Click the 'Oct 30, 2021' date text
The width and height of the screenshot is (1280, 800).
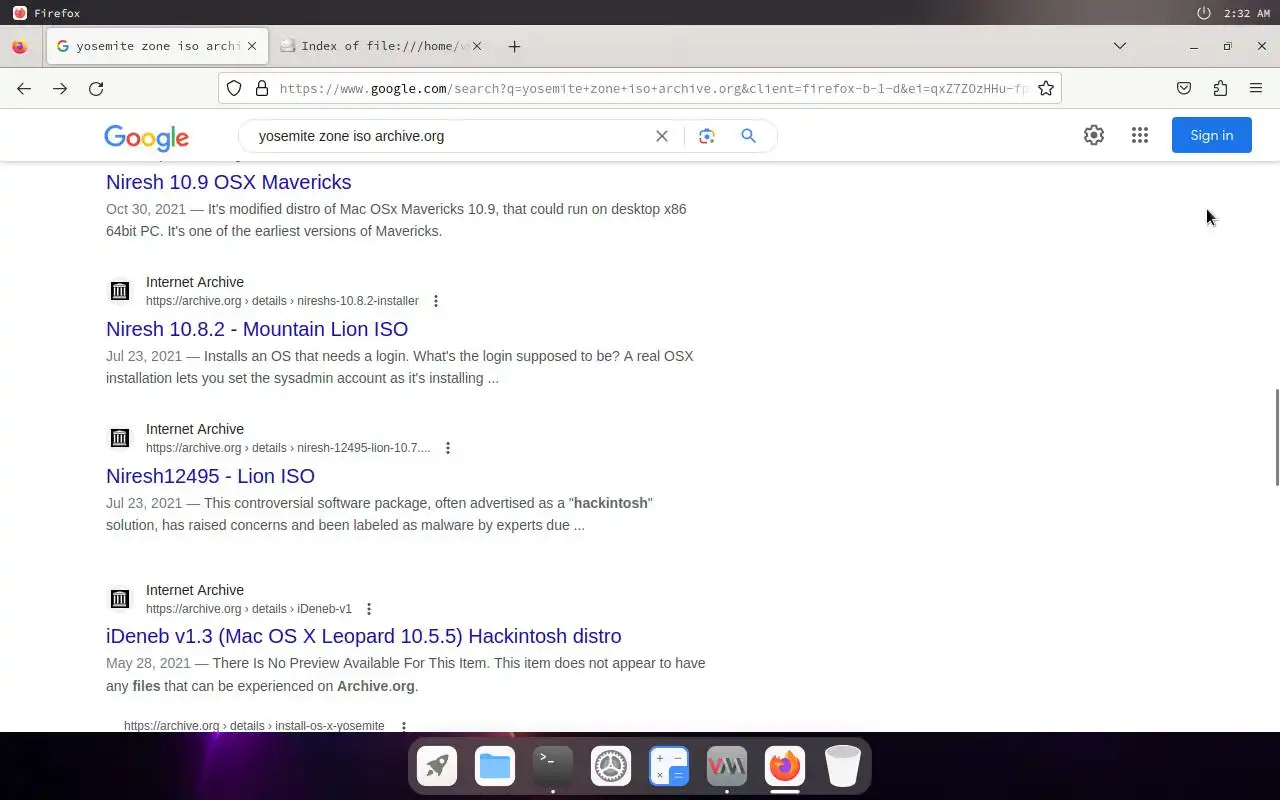(x=146, y=209)
